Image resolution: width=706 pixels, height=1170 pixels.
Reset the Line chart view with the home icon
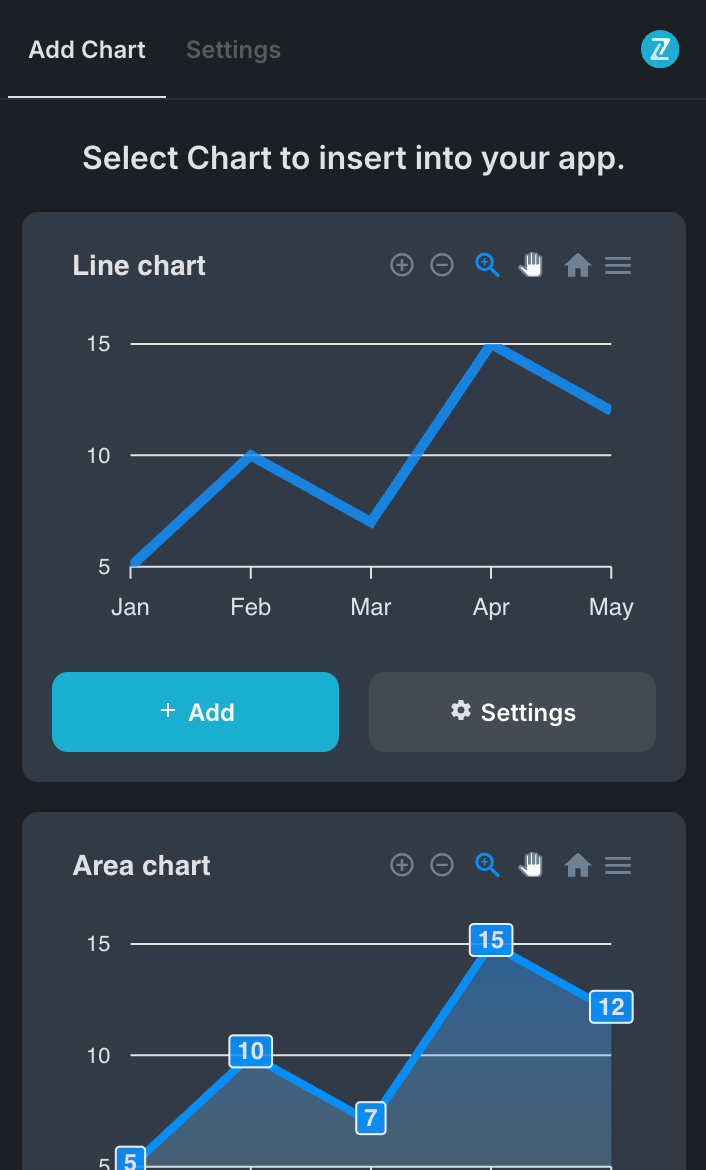pos(577,265)
